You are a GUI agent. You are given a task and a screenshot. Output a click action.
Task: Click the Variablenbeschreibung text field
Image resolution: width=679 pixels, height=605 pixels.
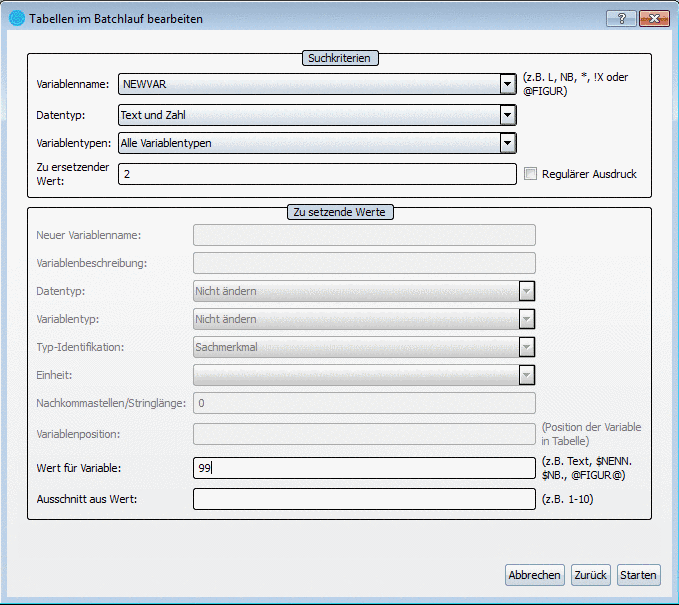pyautogui.click(x=364, y=263)
